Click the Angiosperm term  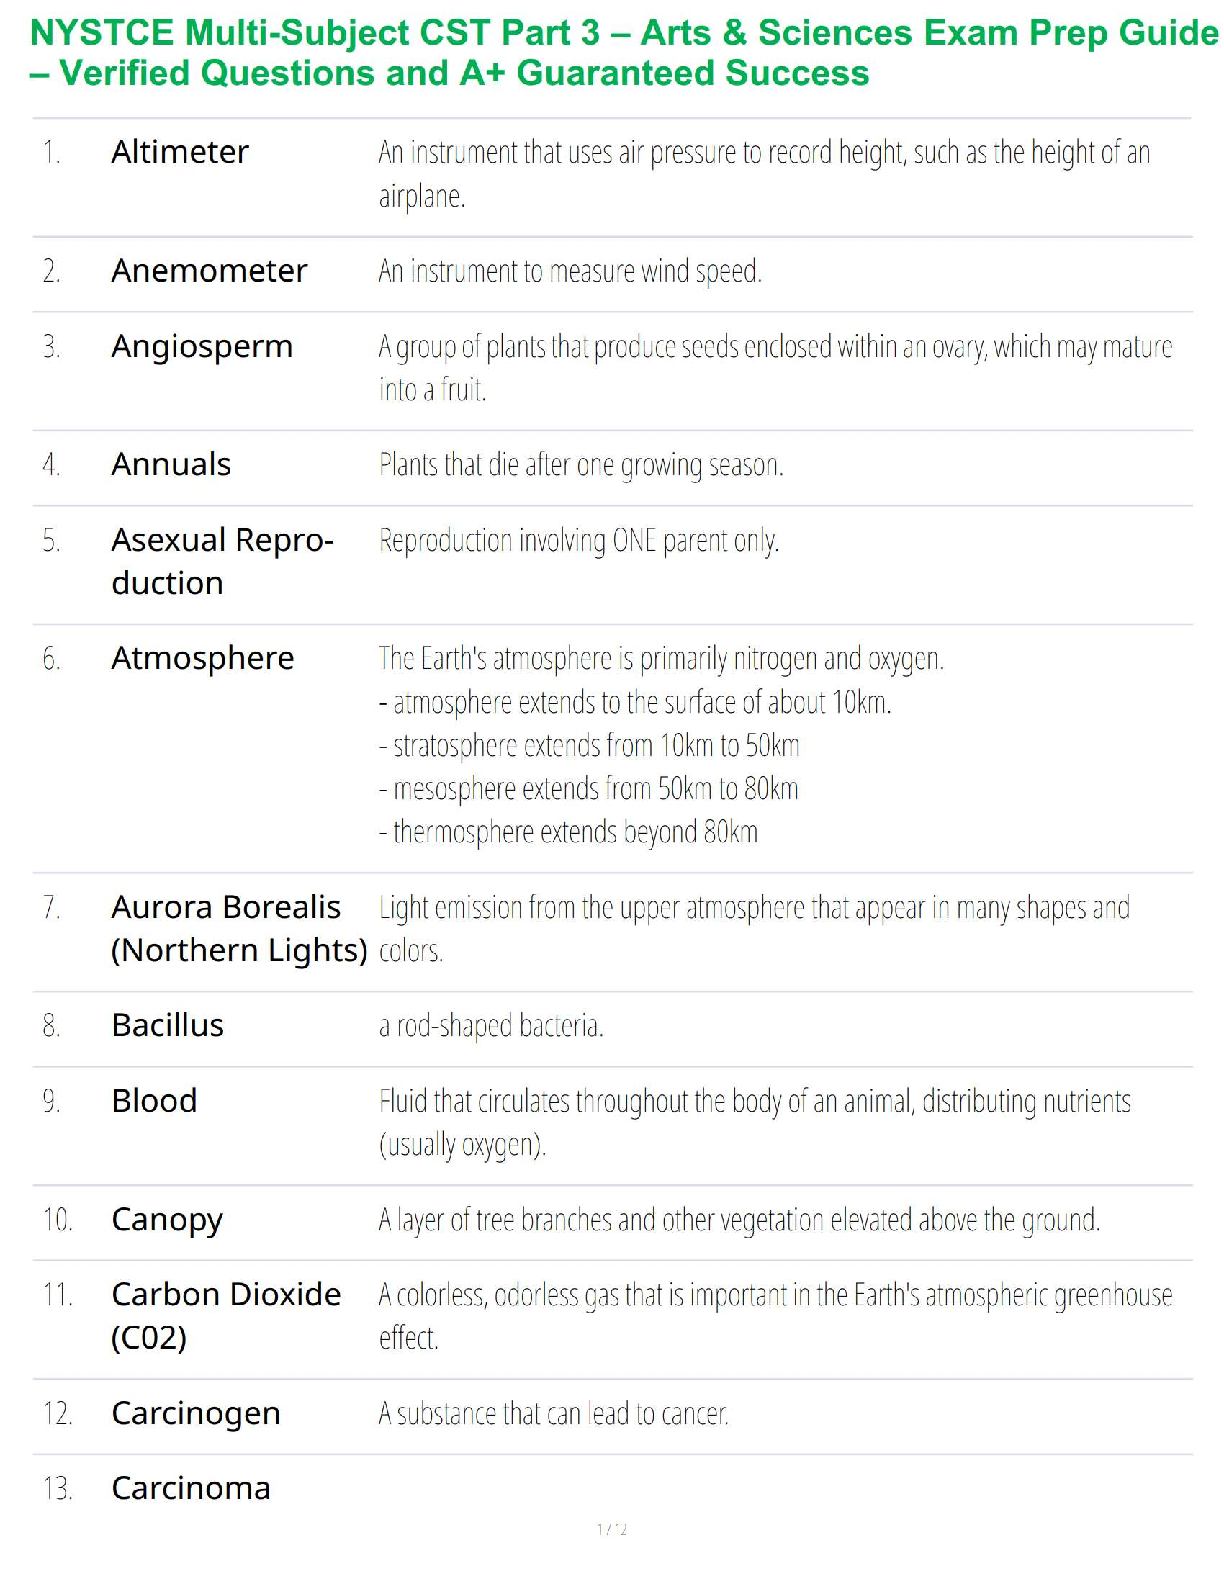click(x=202, y=347)
